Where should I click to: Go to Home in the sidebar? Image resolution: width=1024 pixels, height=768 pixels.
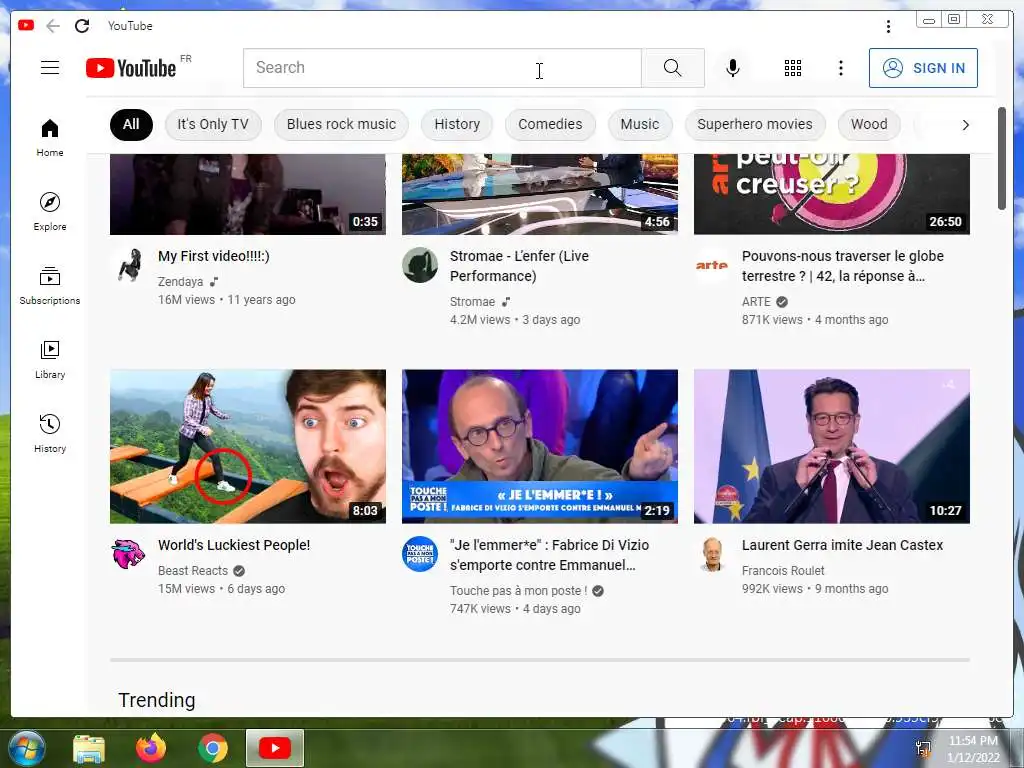pos(50,138)
